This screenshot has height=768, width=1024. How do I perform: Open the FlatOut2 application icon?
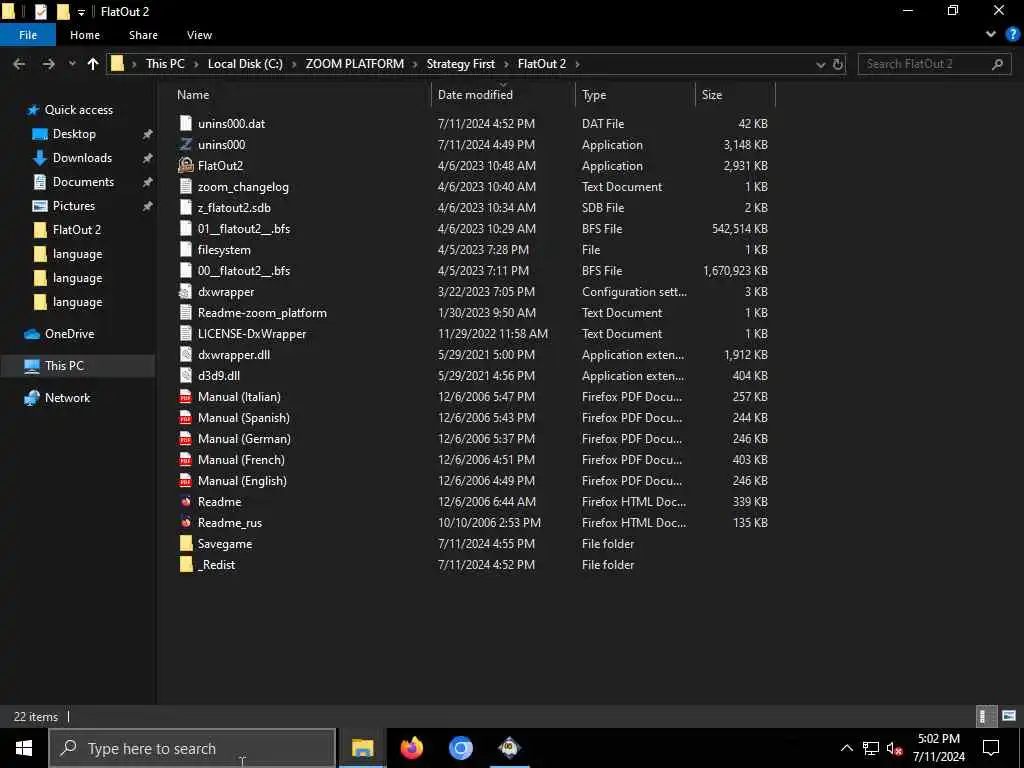click(x=185, y=165)
